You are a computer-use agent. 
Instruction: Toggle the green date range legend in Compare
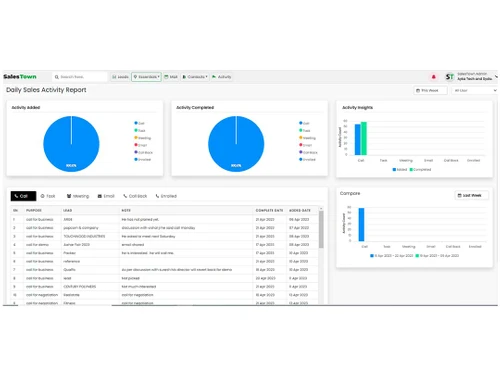pos(437,256)
